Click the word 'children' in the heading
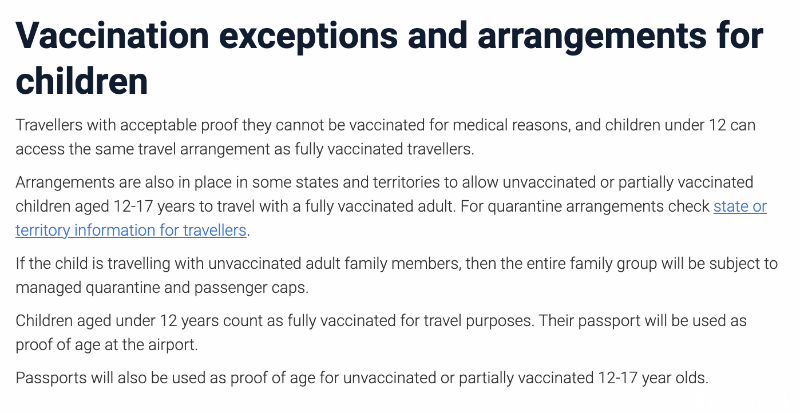 (x=82, y=80)
